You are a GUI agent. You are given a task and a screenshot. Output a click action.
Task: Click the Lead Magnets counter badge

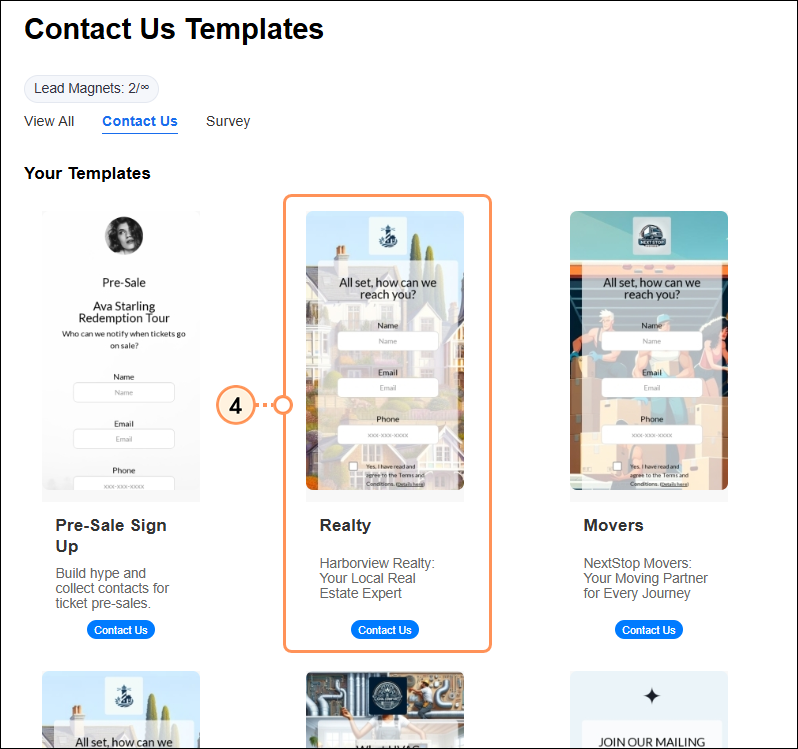tap(92, 89)
